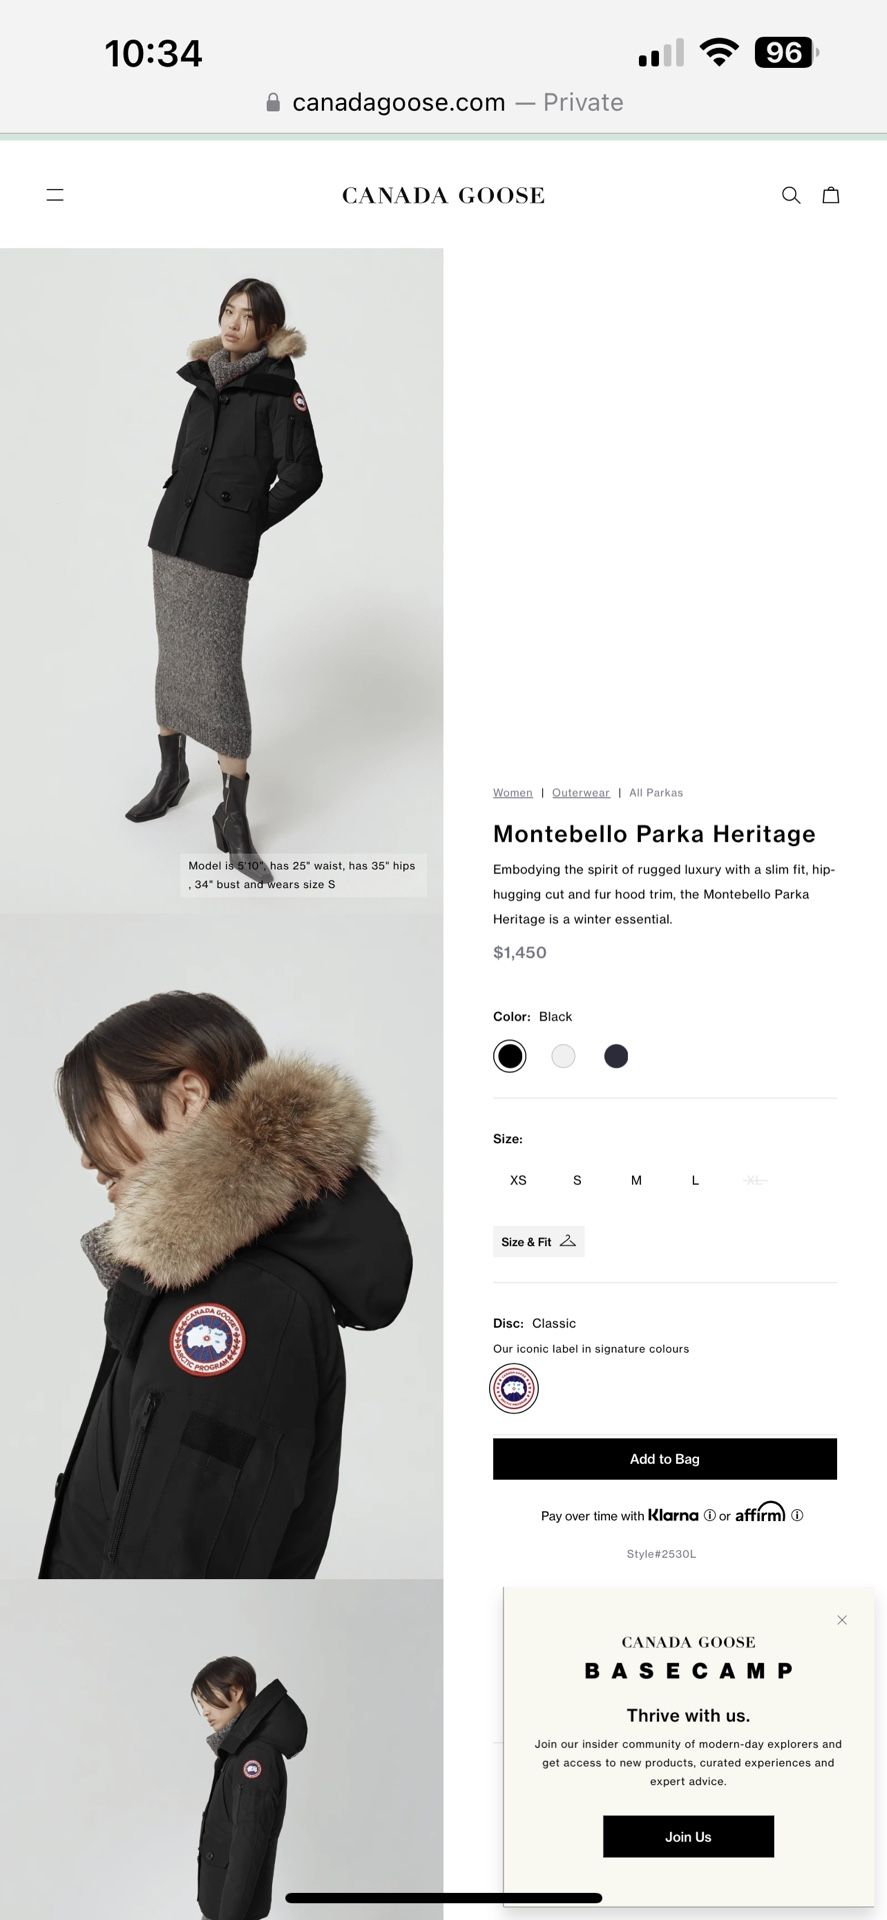The image size is (887, 1920).
Task: Select the navy color swatch
Action: coord(616,1056)
